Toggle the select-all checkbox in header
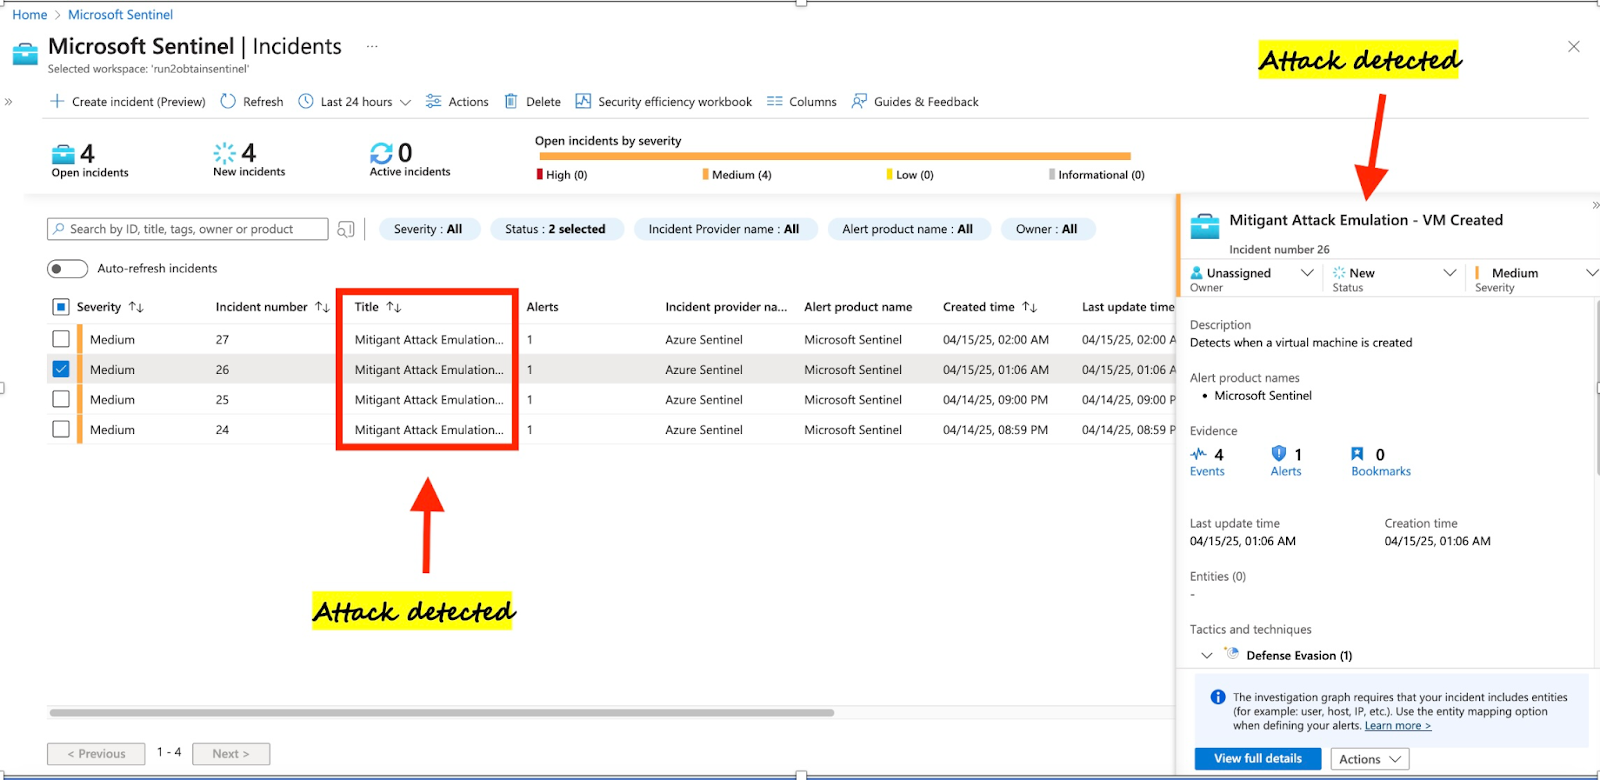This screenshot has height=780, width=1600. click(x=61, y=307)
